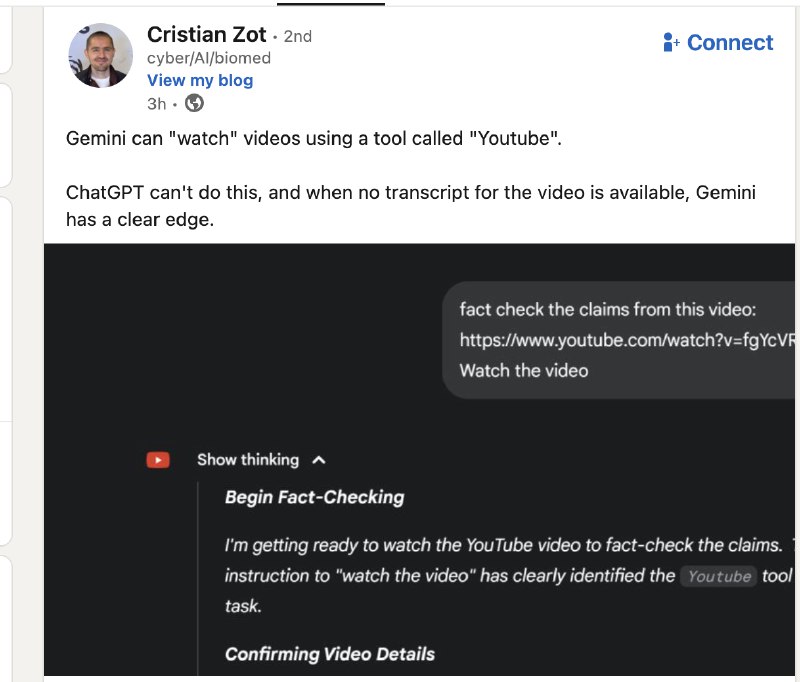This screenshot has height=682, width=800.
Task: Click "Watch the video" in prompt bubble
Action: pyautogui.click(x=524, y=370)
